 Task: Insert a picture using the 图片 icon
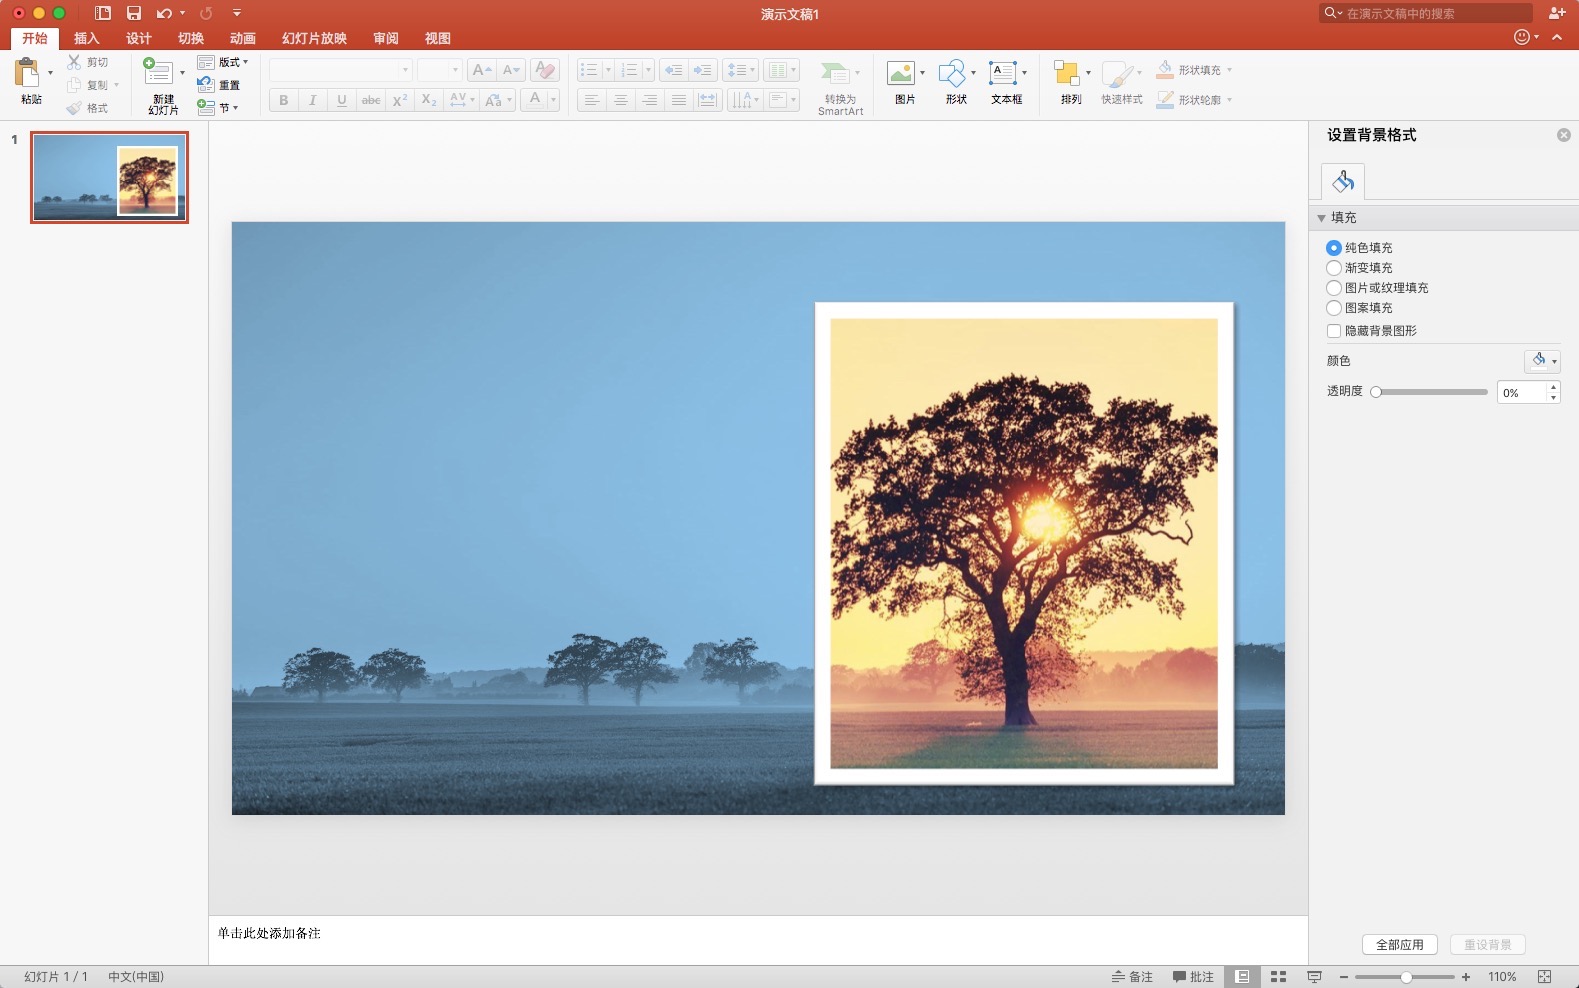coord(901,73)
